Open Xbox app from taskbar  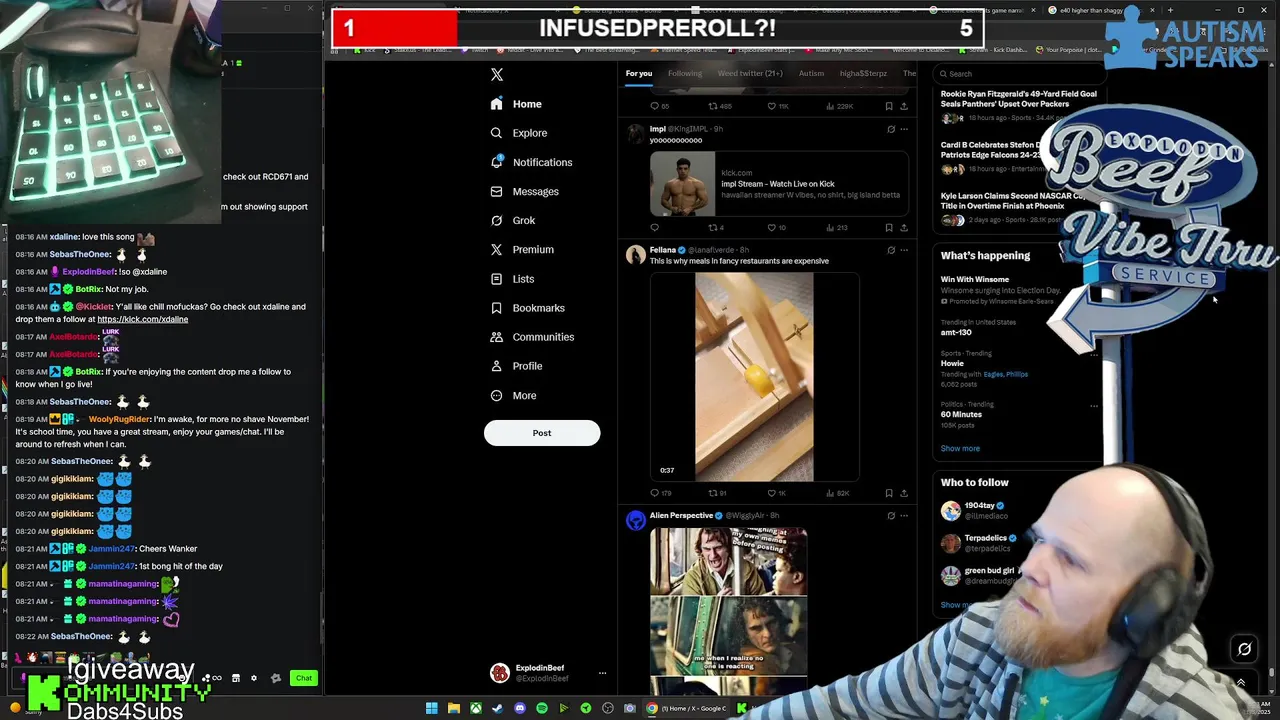[476, 708]
